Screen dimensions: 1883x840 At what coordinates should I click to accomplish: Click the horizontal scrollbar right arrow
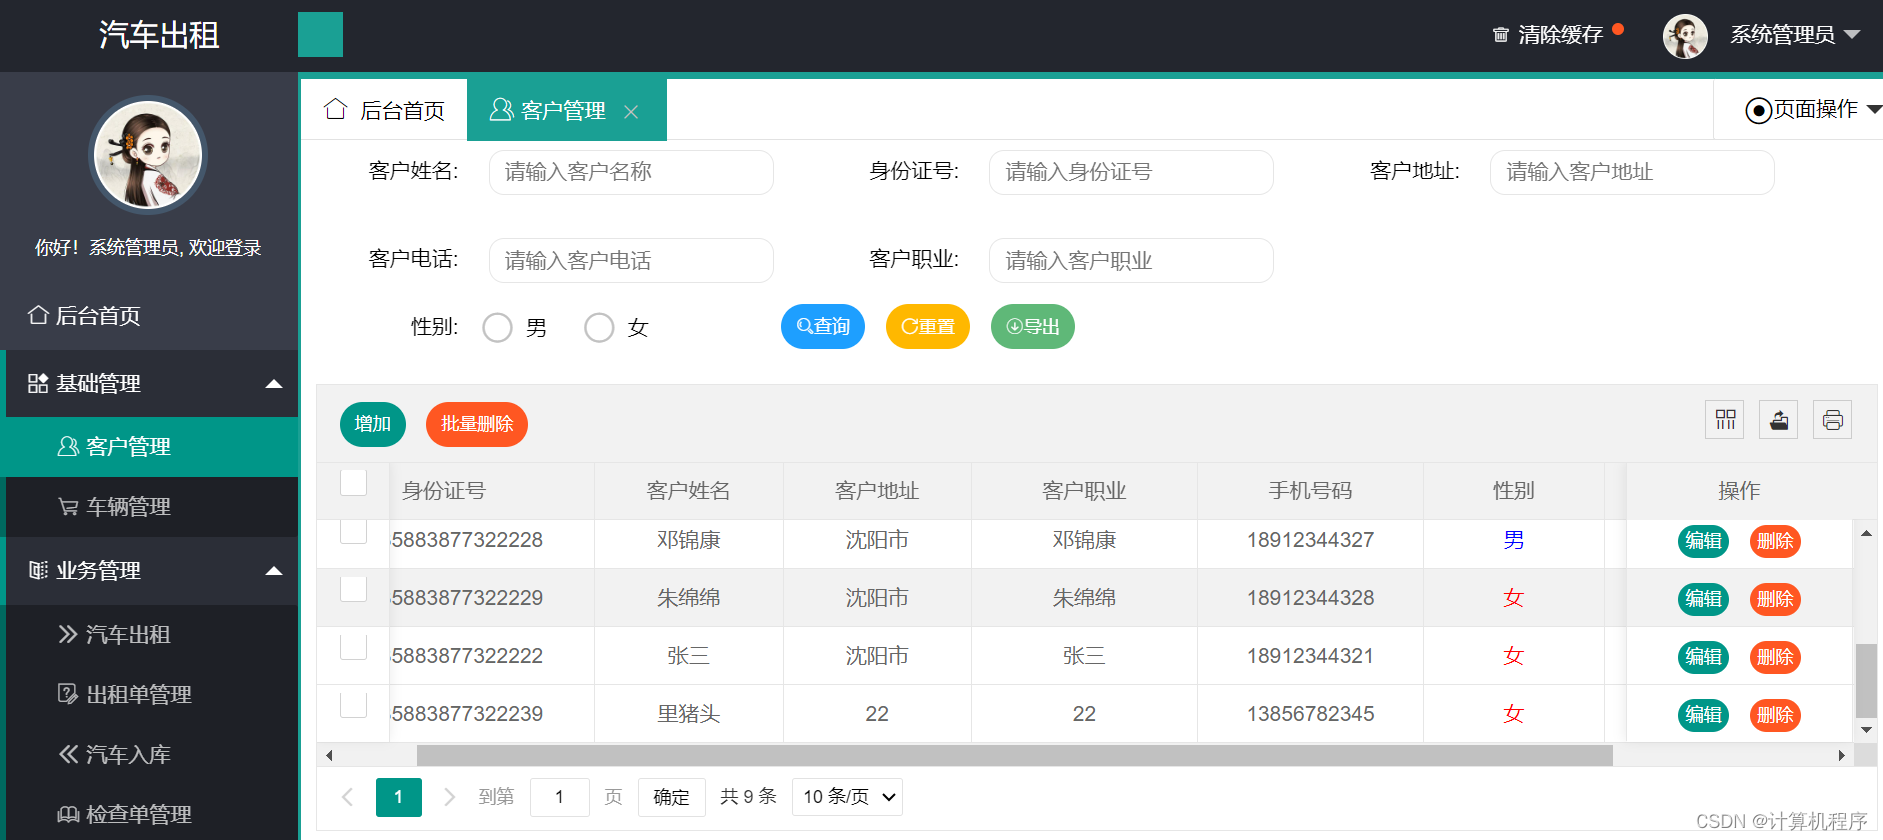pos(1842,755)
